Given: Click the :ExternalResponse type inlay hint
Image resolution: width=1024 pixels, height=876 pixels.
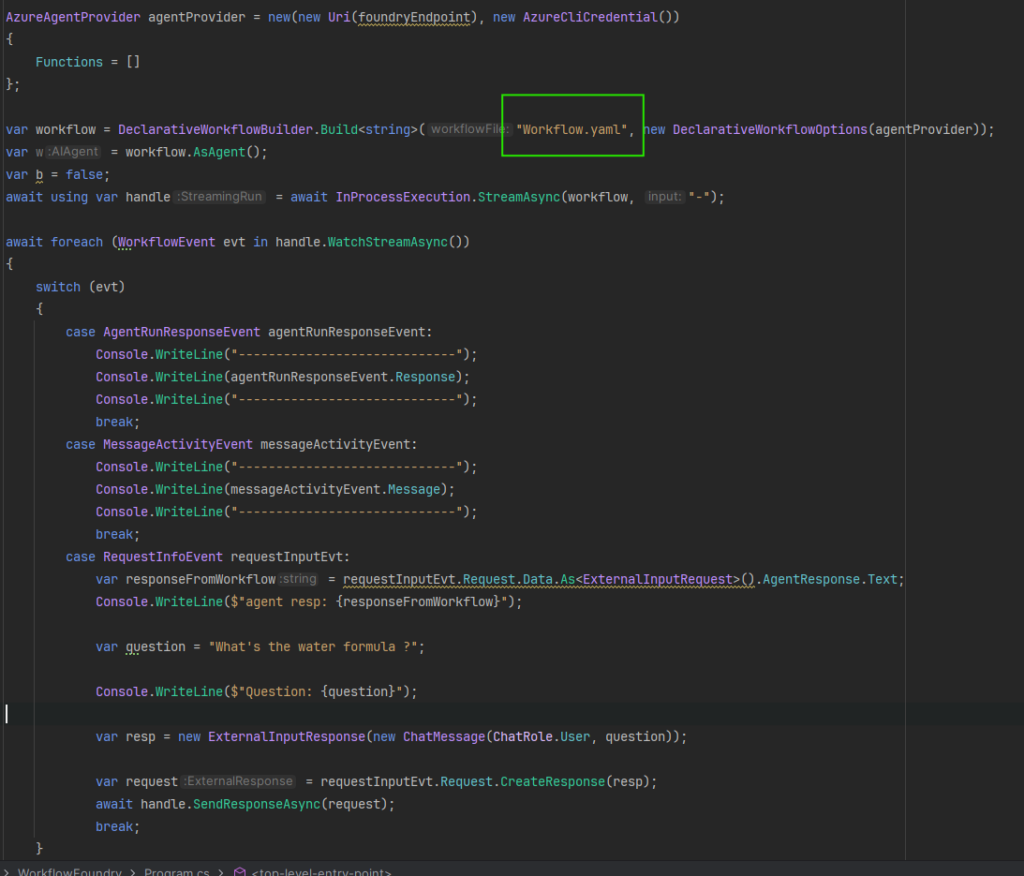Looking at the screenshot, I should [239, 782].
